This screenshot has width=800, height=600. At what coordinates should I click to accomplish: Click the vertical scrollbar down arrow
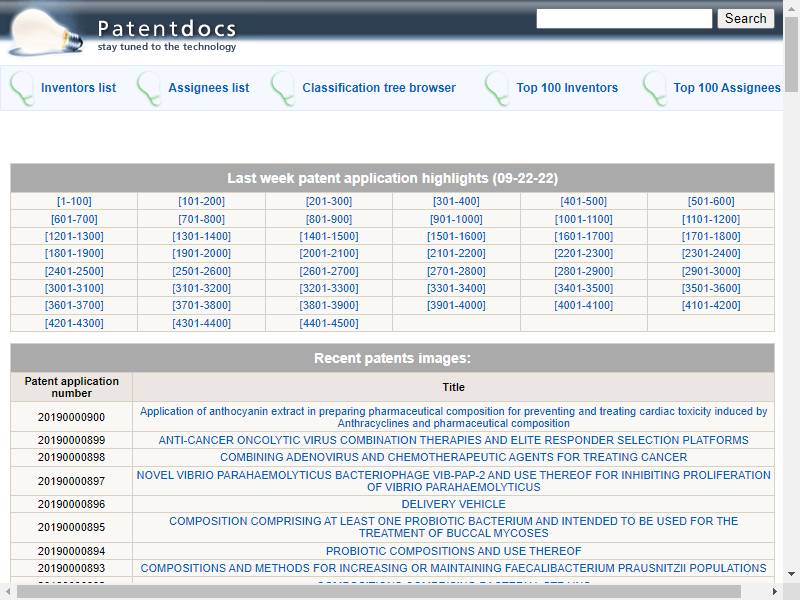pos(791,574)
